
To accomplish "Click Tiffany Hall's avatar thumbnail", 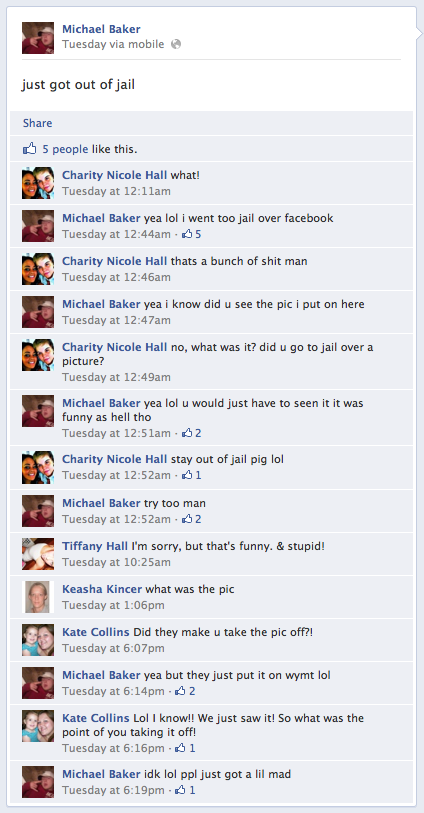I will point(38,554).
